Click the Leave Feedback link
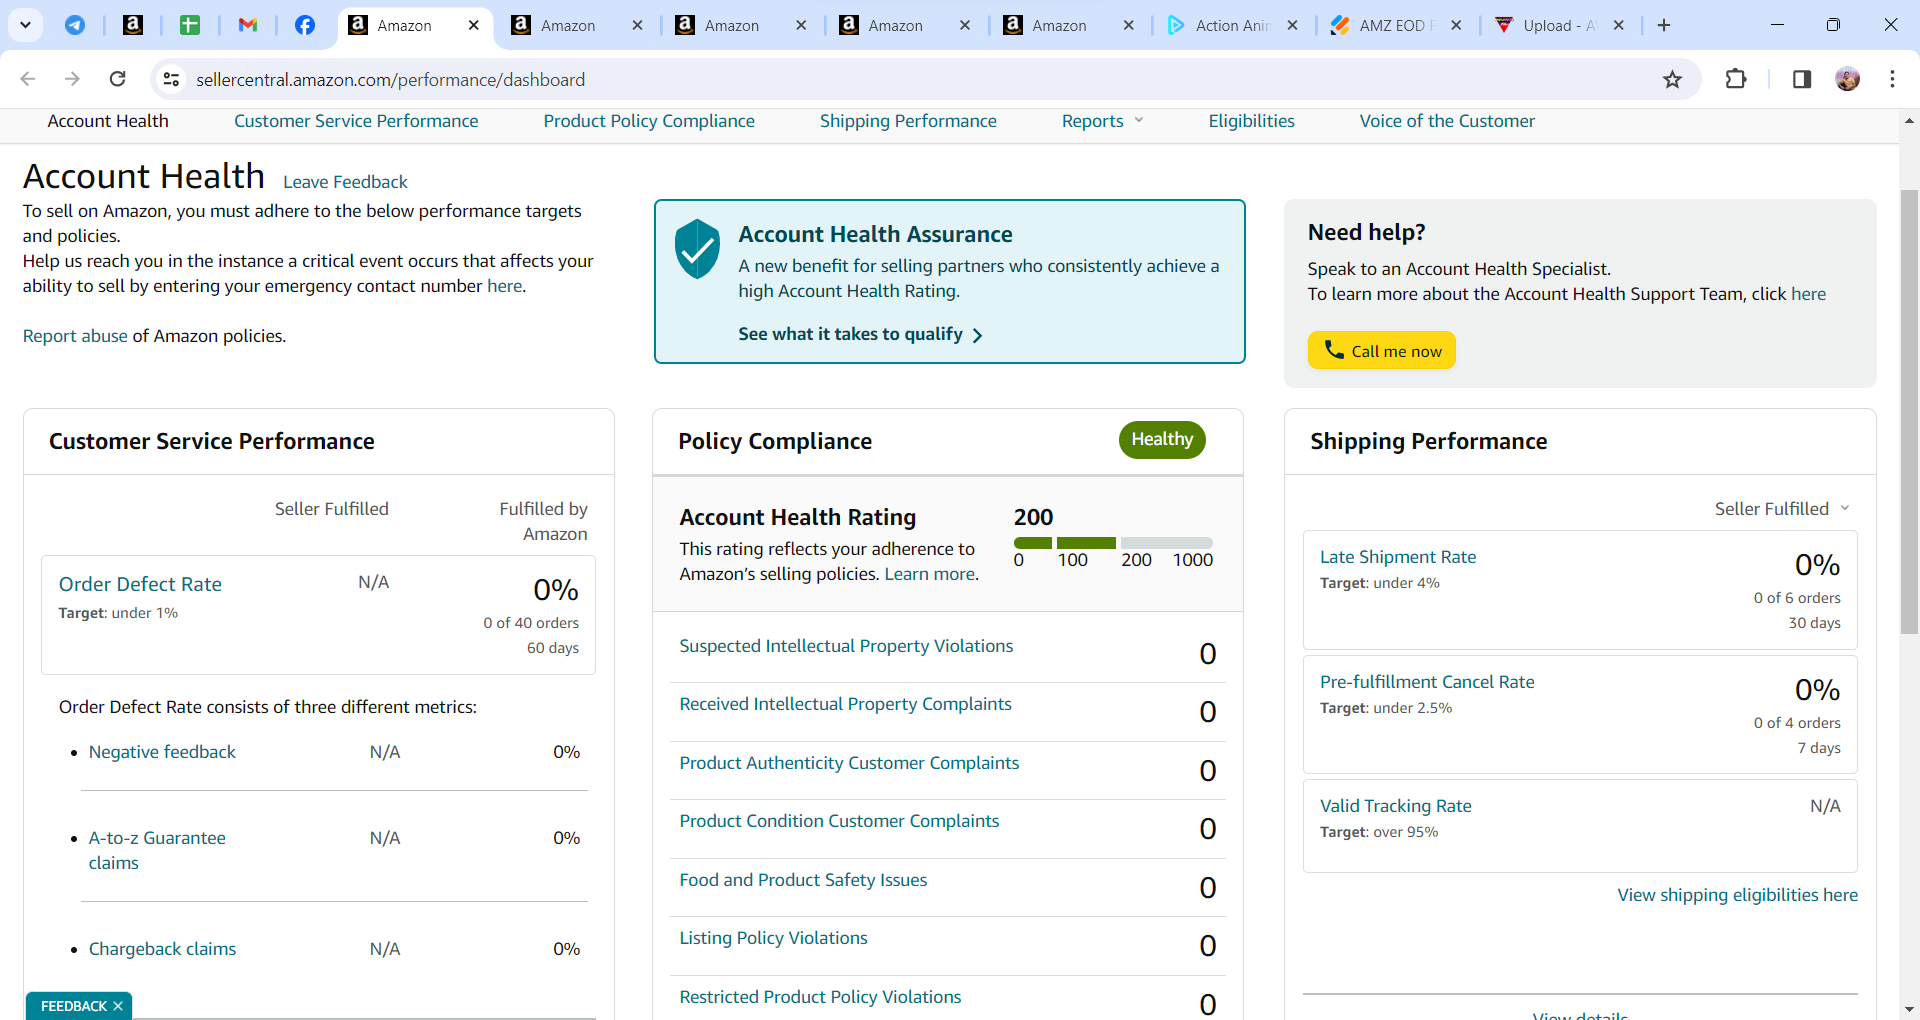The height and width of the screenshot is (1020, 1920). click(x=345, y=182)
